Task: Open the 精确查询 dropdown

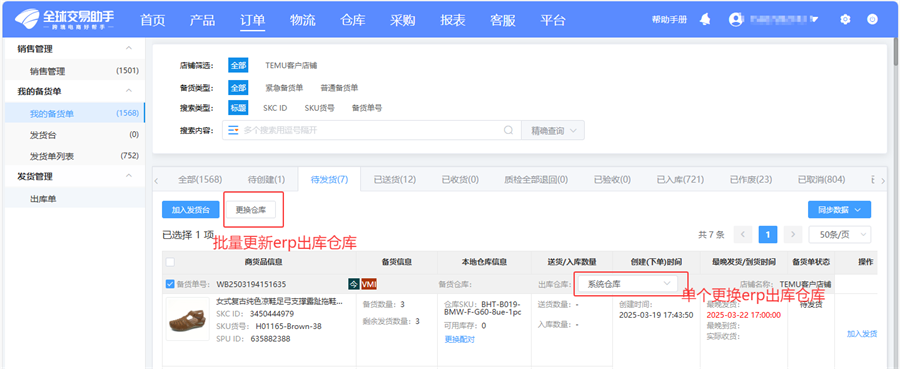Action: [x=553, y=130]
